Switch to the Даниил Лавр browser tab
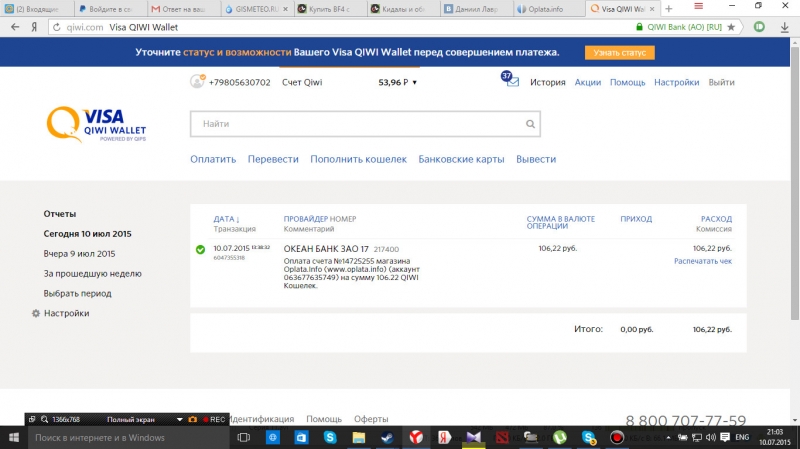This screenshot has height=449, width=800. [x=476, y=9]
